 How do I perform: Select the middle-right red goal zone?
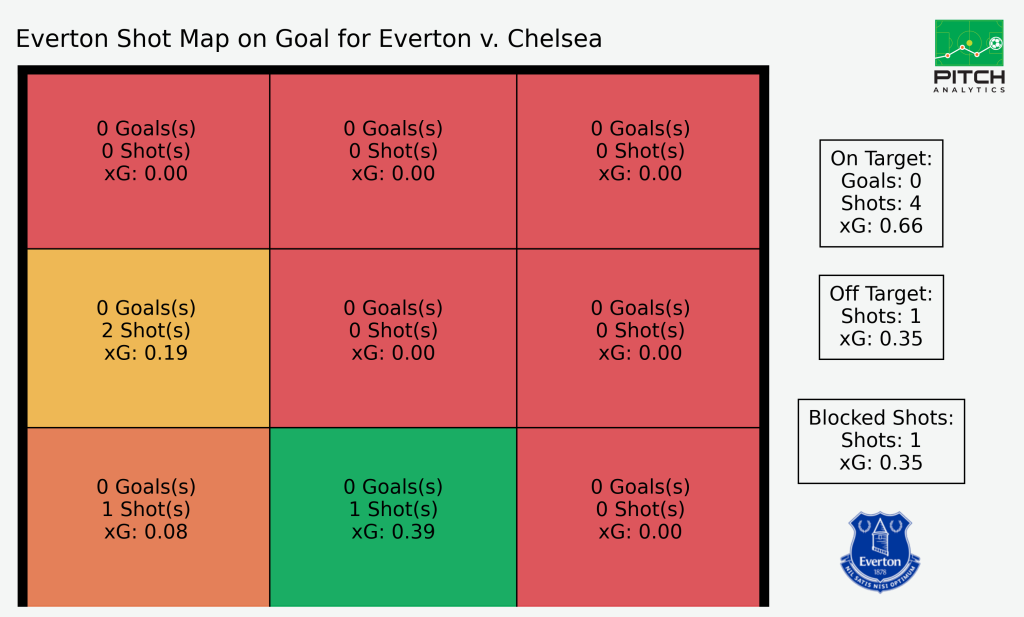pyautogui.click(x=638, y=338)
